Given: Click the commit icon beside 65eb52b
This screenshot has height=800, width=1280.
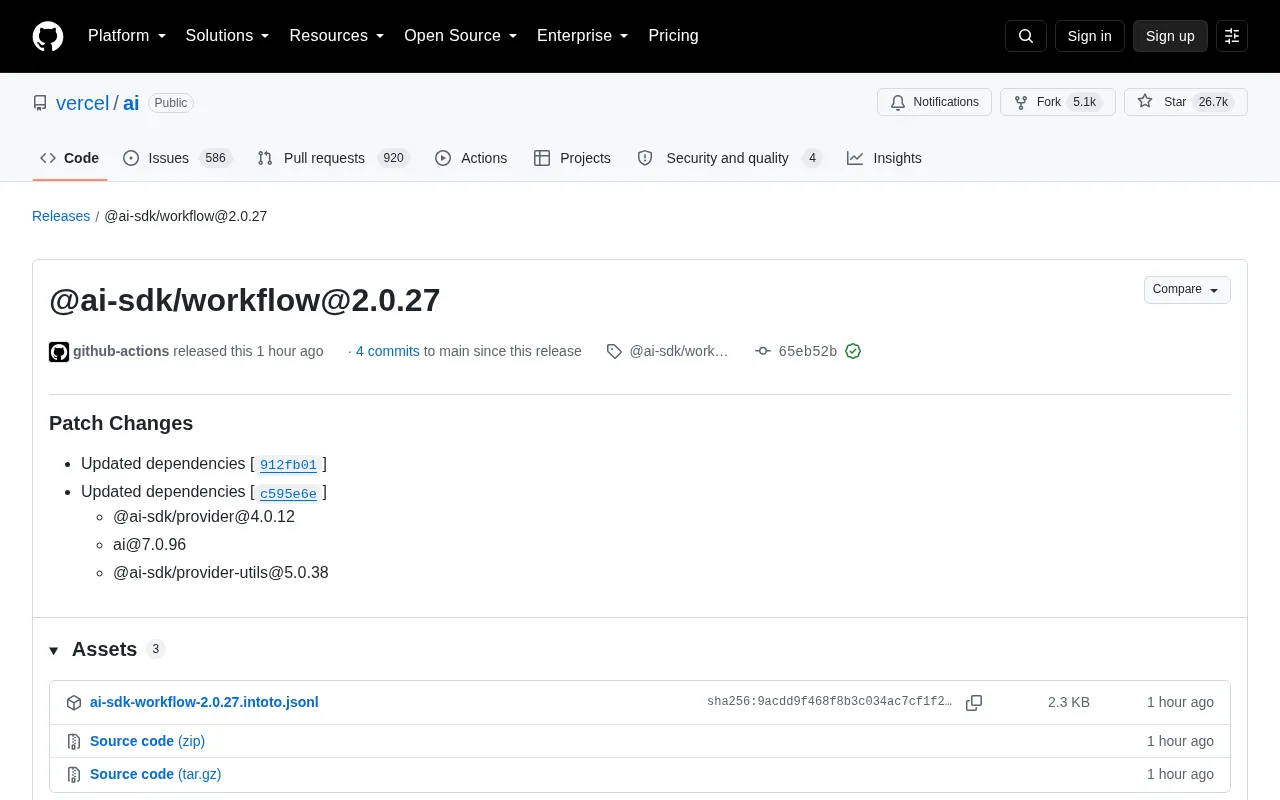Looking at the screenshot, I should click(x=763, y=351).
